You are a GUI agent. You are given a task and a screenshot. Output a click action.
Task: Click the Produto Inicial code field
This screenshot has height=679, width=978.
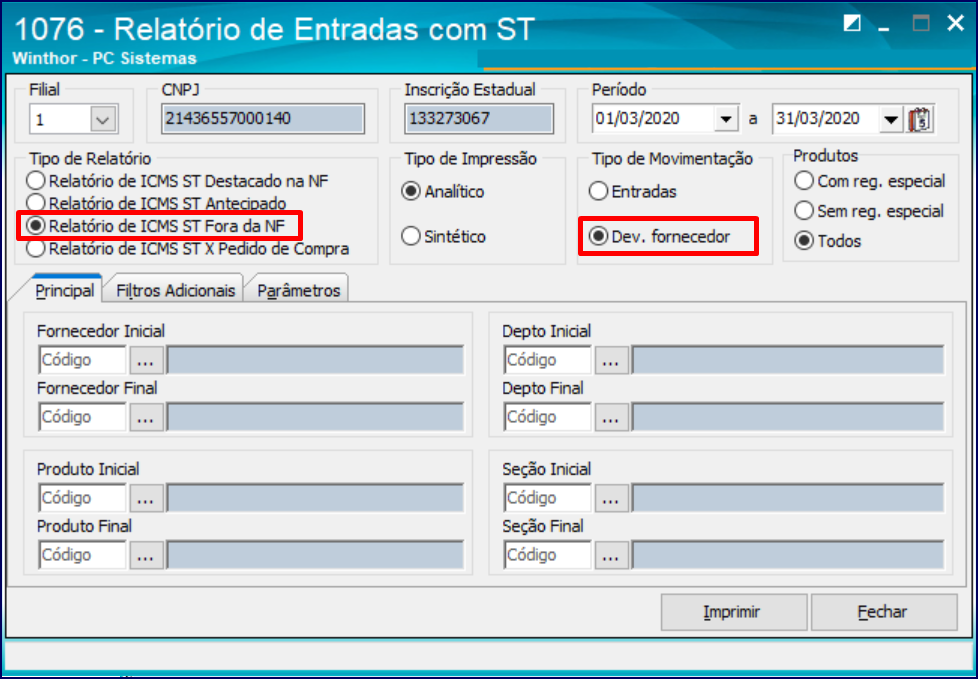pyautogui.click(x=82, y=498)
